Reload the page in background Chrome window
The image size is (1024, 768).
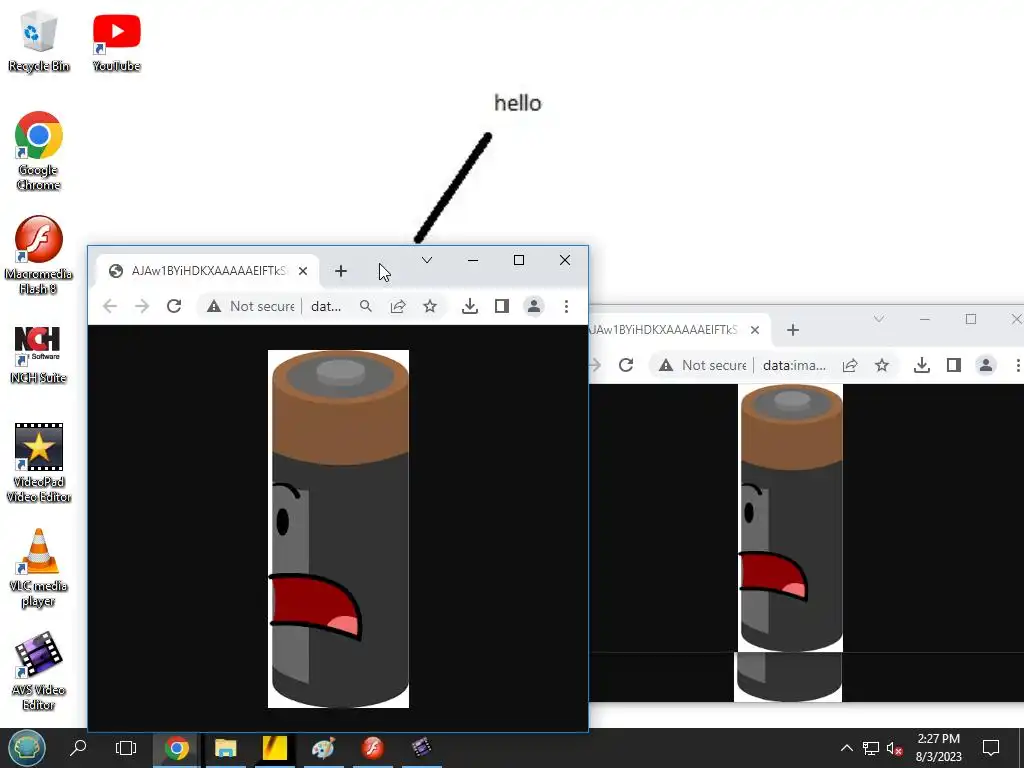(x=626, y=364)
